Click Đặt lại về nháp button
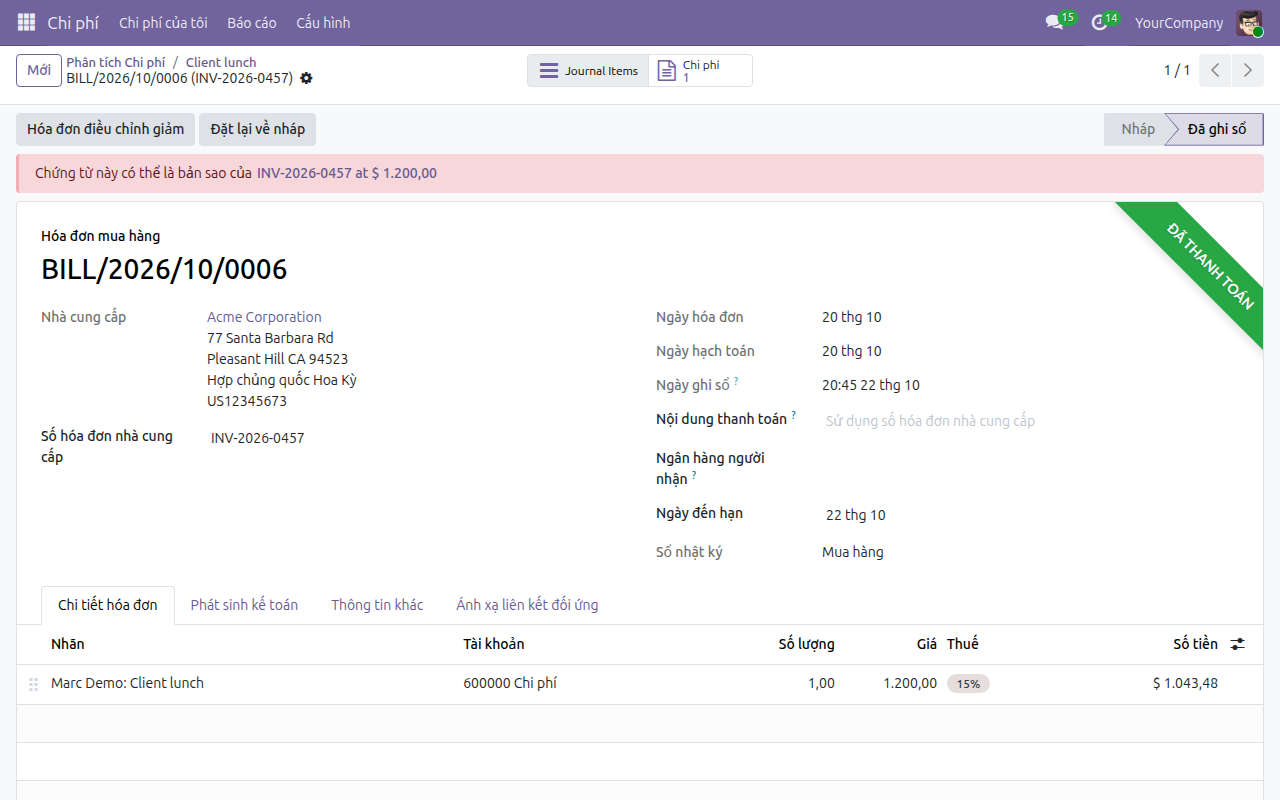Image resolution: width=1280 pixels, height=800 pixels. (x=258, y=129)
